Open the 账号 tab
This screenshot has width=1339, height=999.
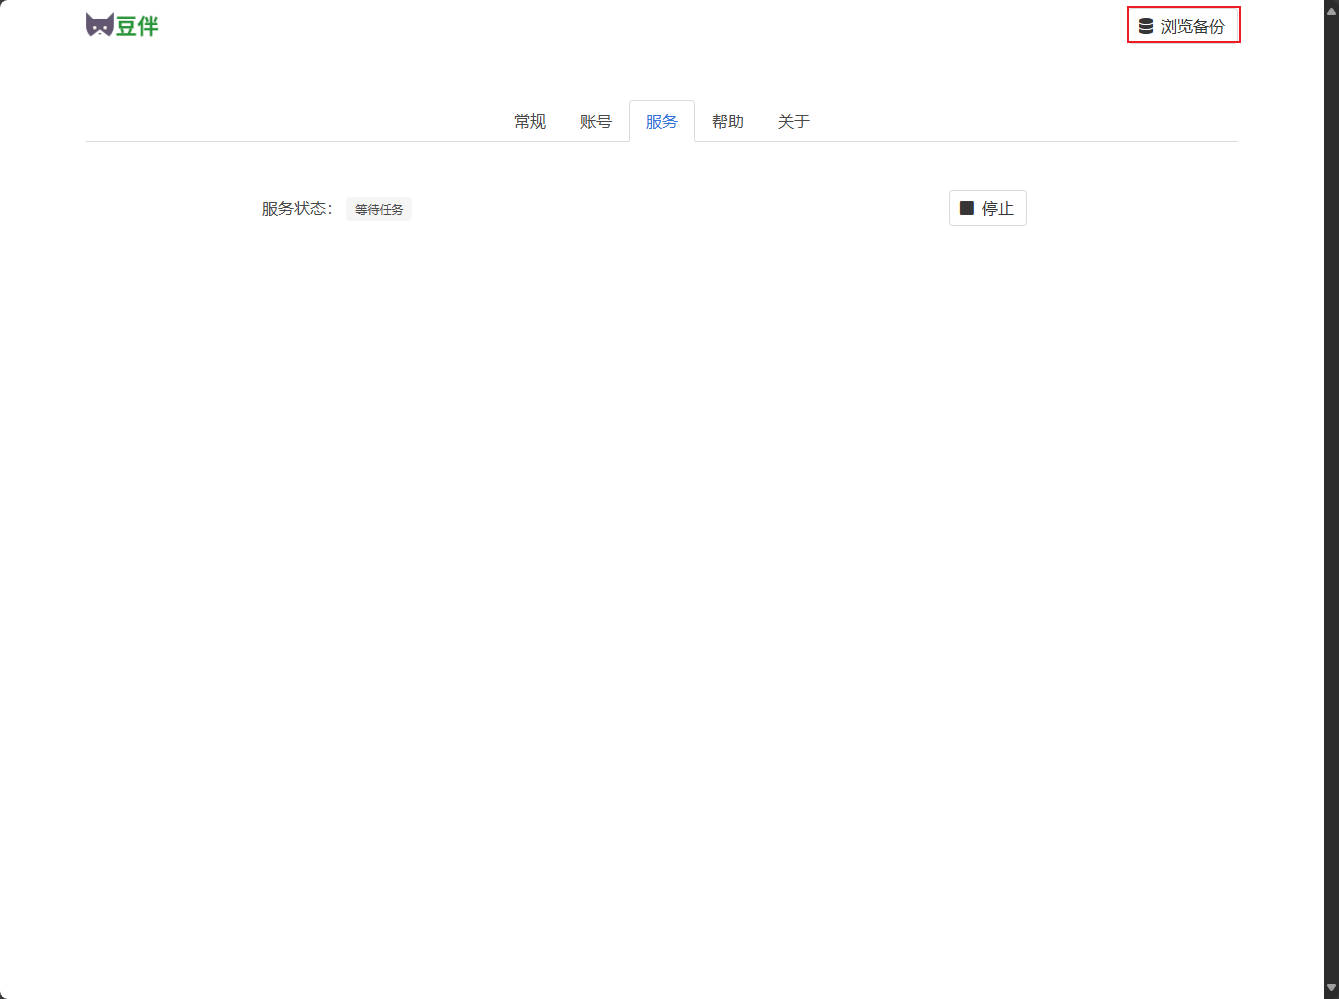point(596,121)
